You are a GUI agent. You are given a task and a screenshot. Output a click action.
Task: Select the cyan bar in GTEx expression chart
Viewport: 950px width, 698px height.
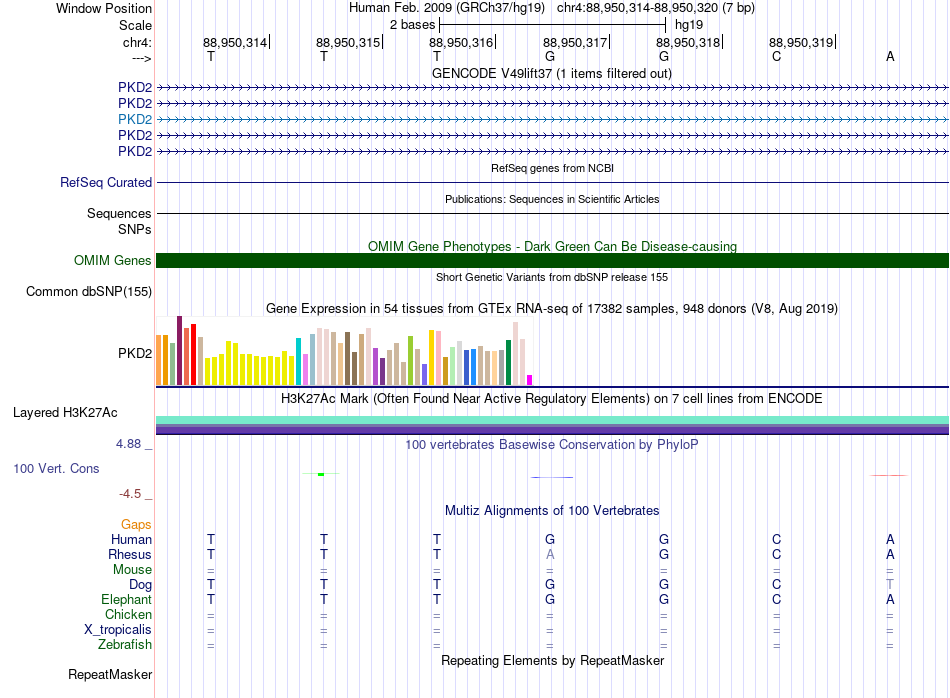tap(299, 361)
